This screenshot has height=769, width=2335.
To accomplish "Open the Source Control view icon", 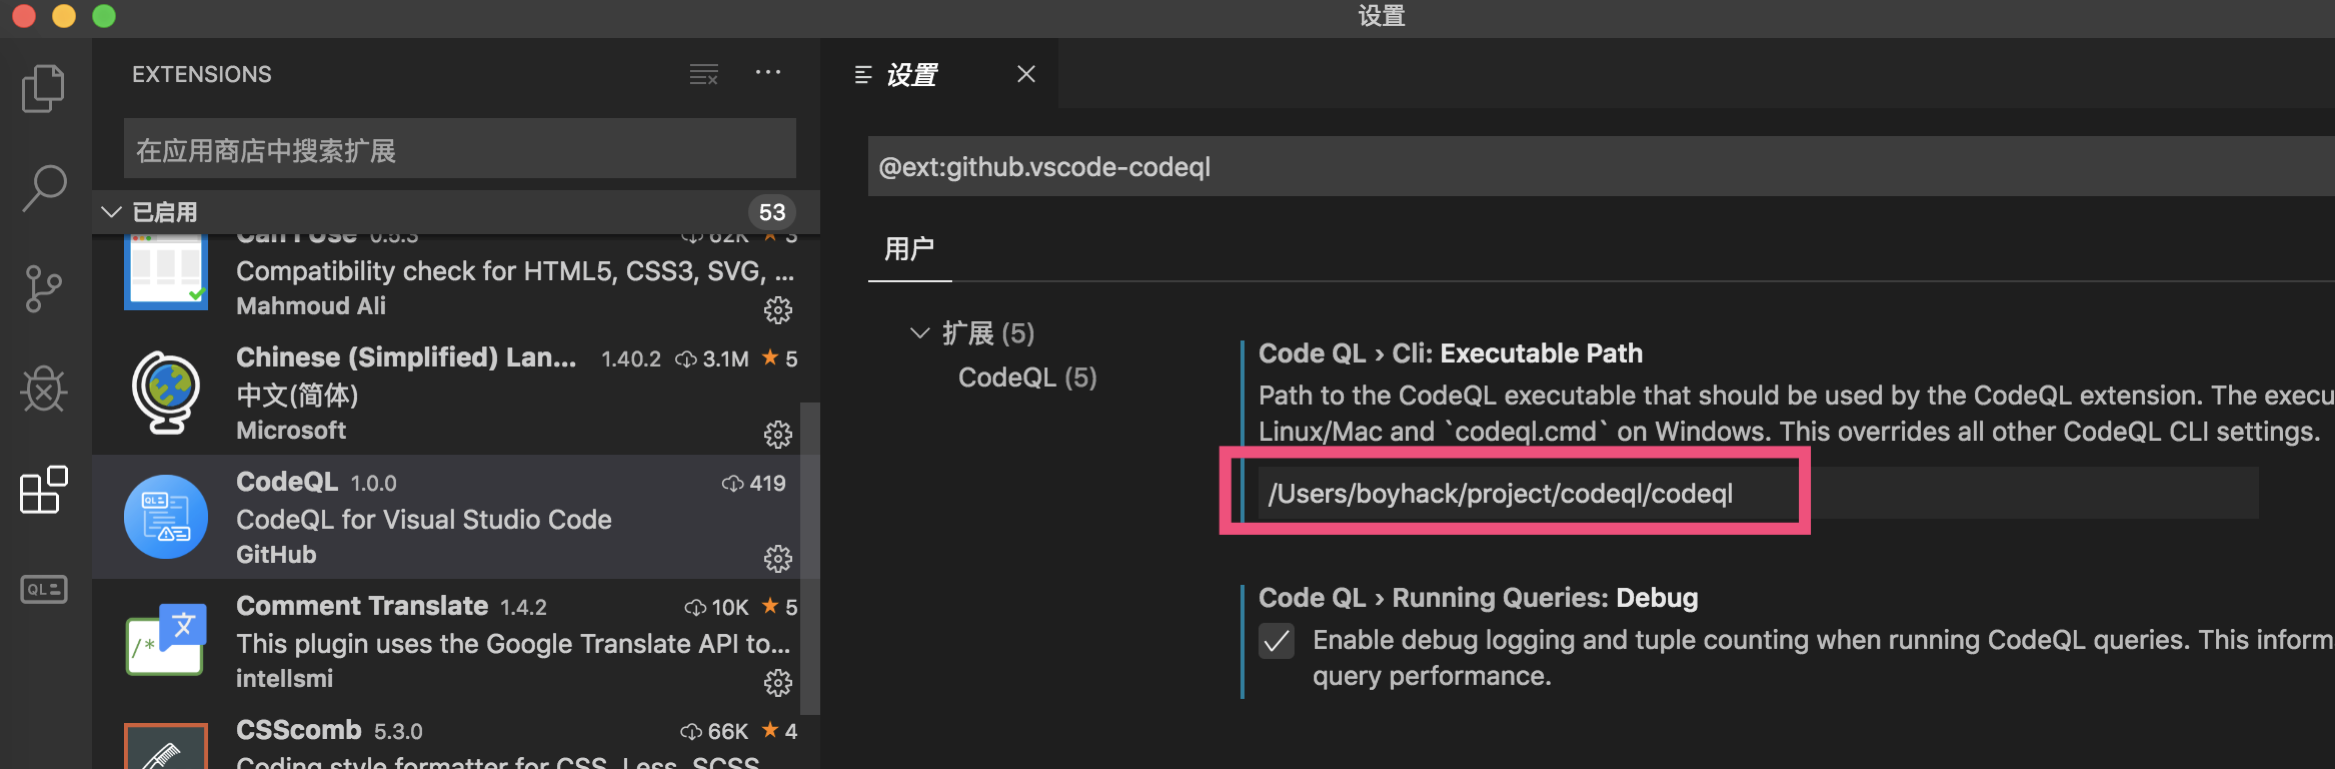I will 43,289.
